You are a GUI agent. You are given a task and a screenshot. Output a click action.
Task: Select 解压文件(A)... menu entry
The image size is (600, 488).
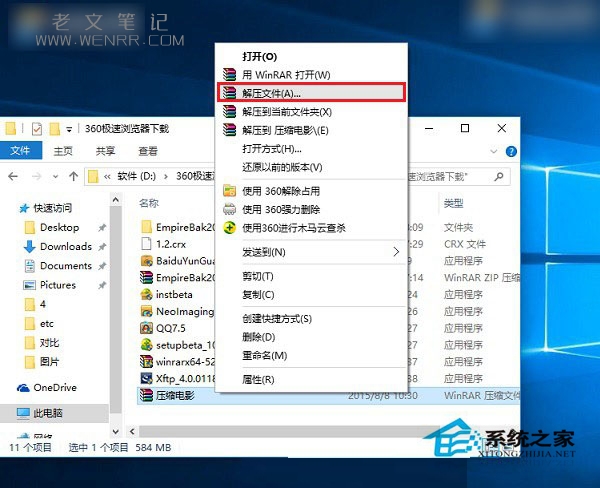tap(311, 93)
